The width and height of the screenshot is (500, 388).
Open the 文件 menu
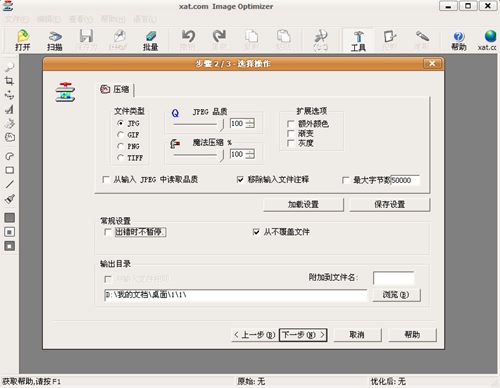pos(17,19)
